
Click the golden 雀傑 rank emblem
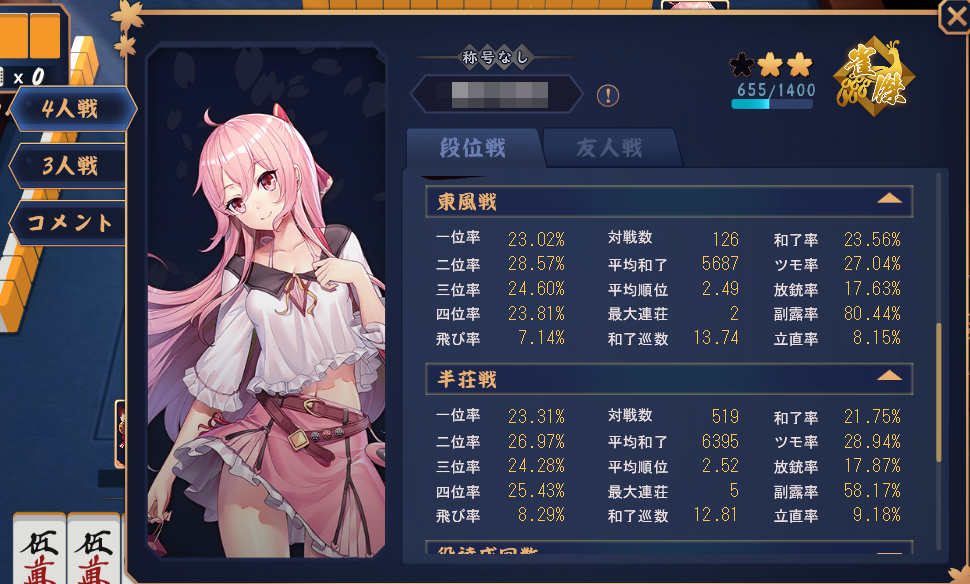[873, 77]
